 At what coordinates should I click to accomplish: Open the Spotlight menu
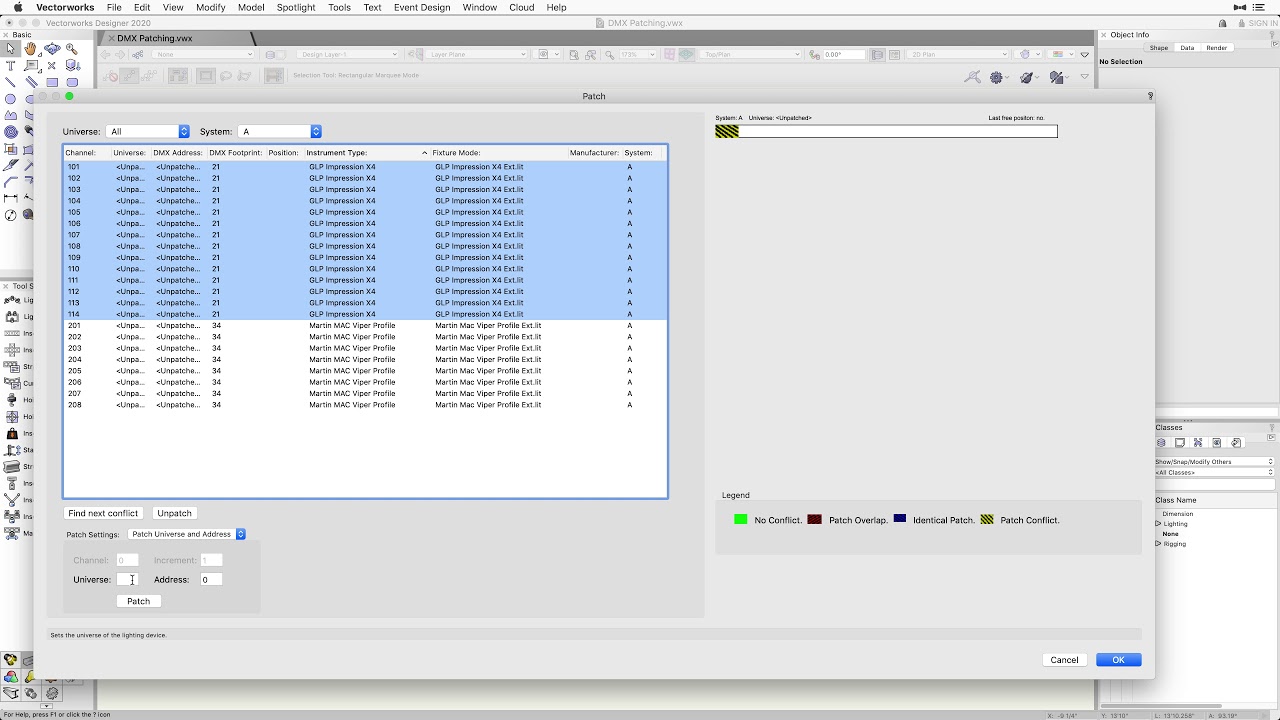(296, 7)
